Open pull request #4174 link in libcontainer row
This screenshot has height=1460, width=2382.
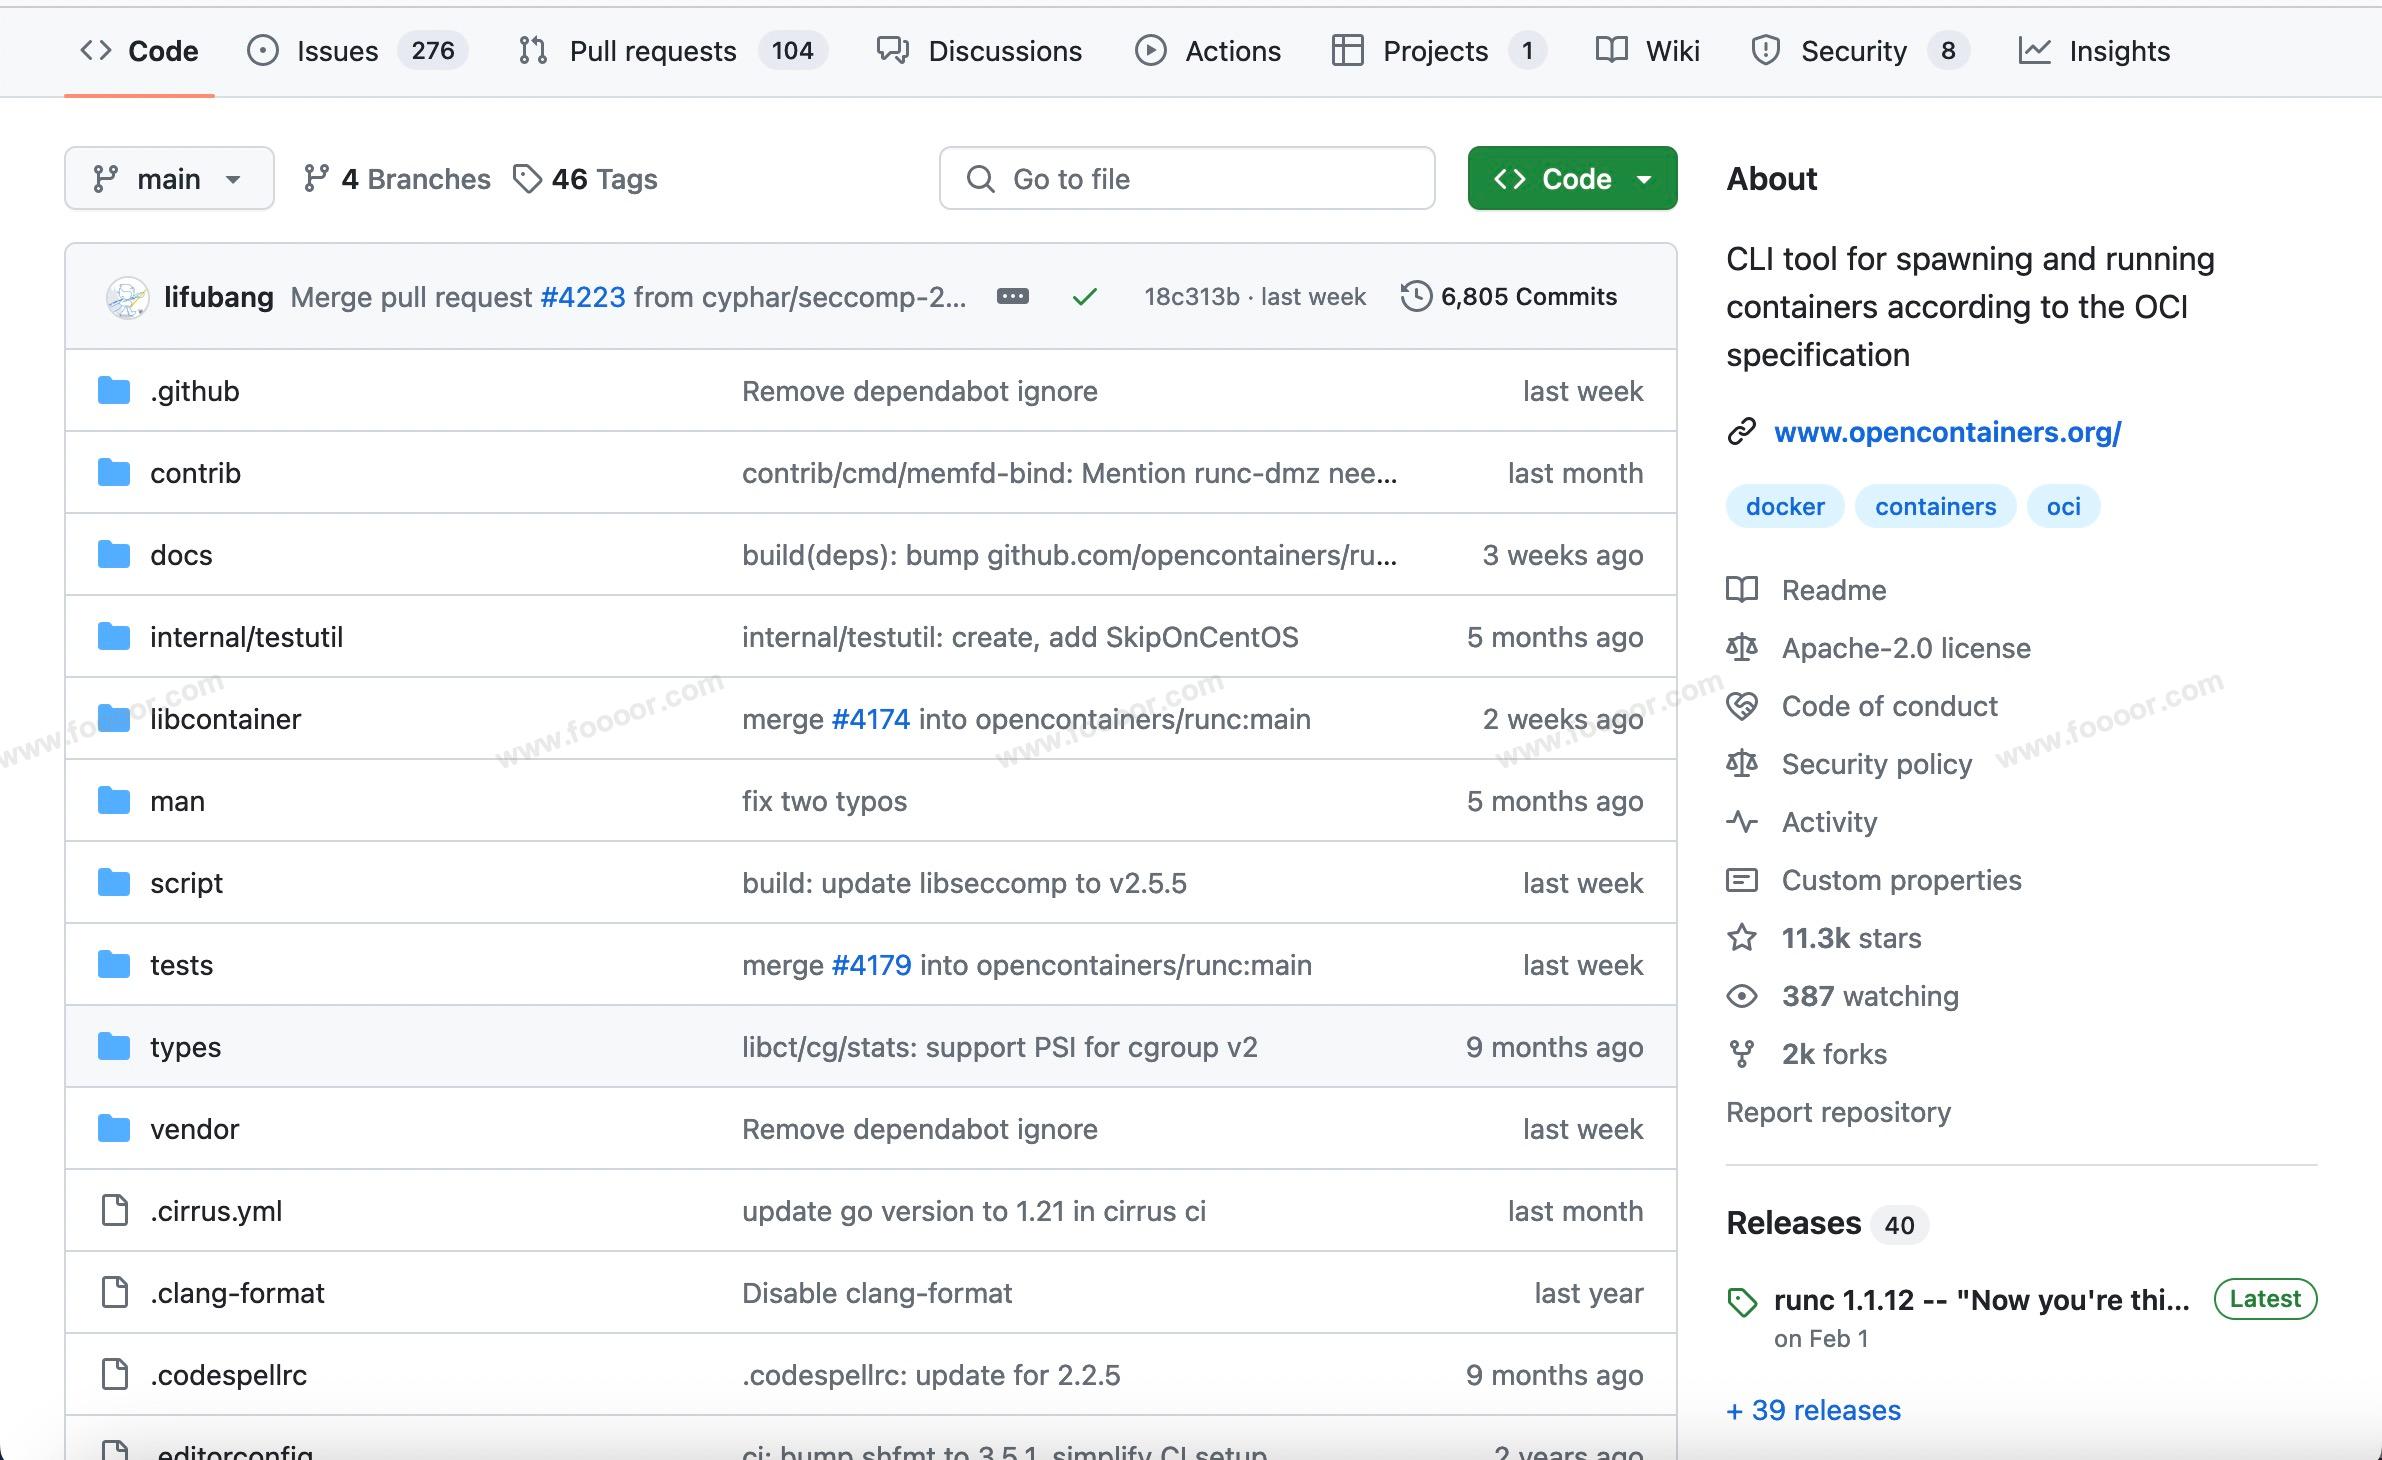pos(870,719)
